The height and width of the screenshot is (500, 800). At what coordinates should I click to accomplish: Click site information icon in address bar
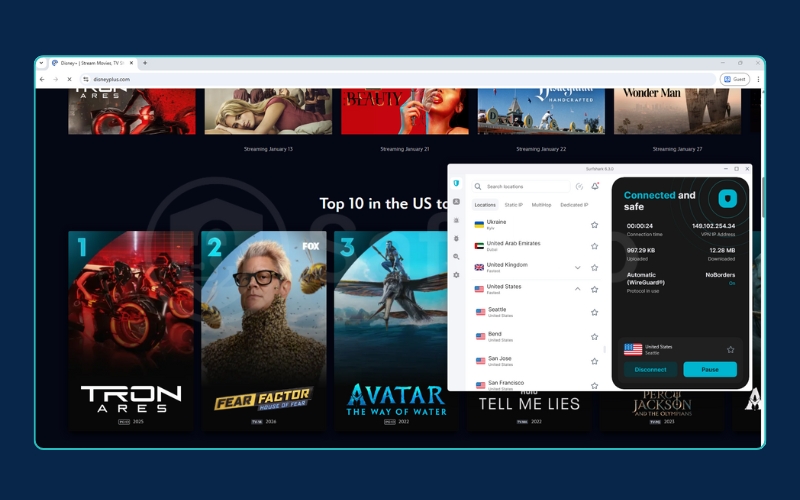(x=86, y=79)
